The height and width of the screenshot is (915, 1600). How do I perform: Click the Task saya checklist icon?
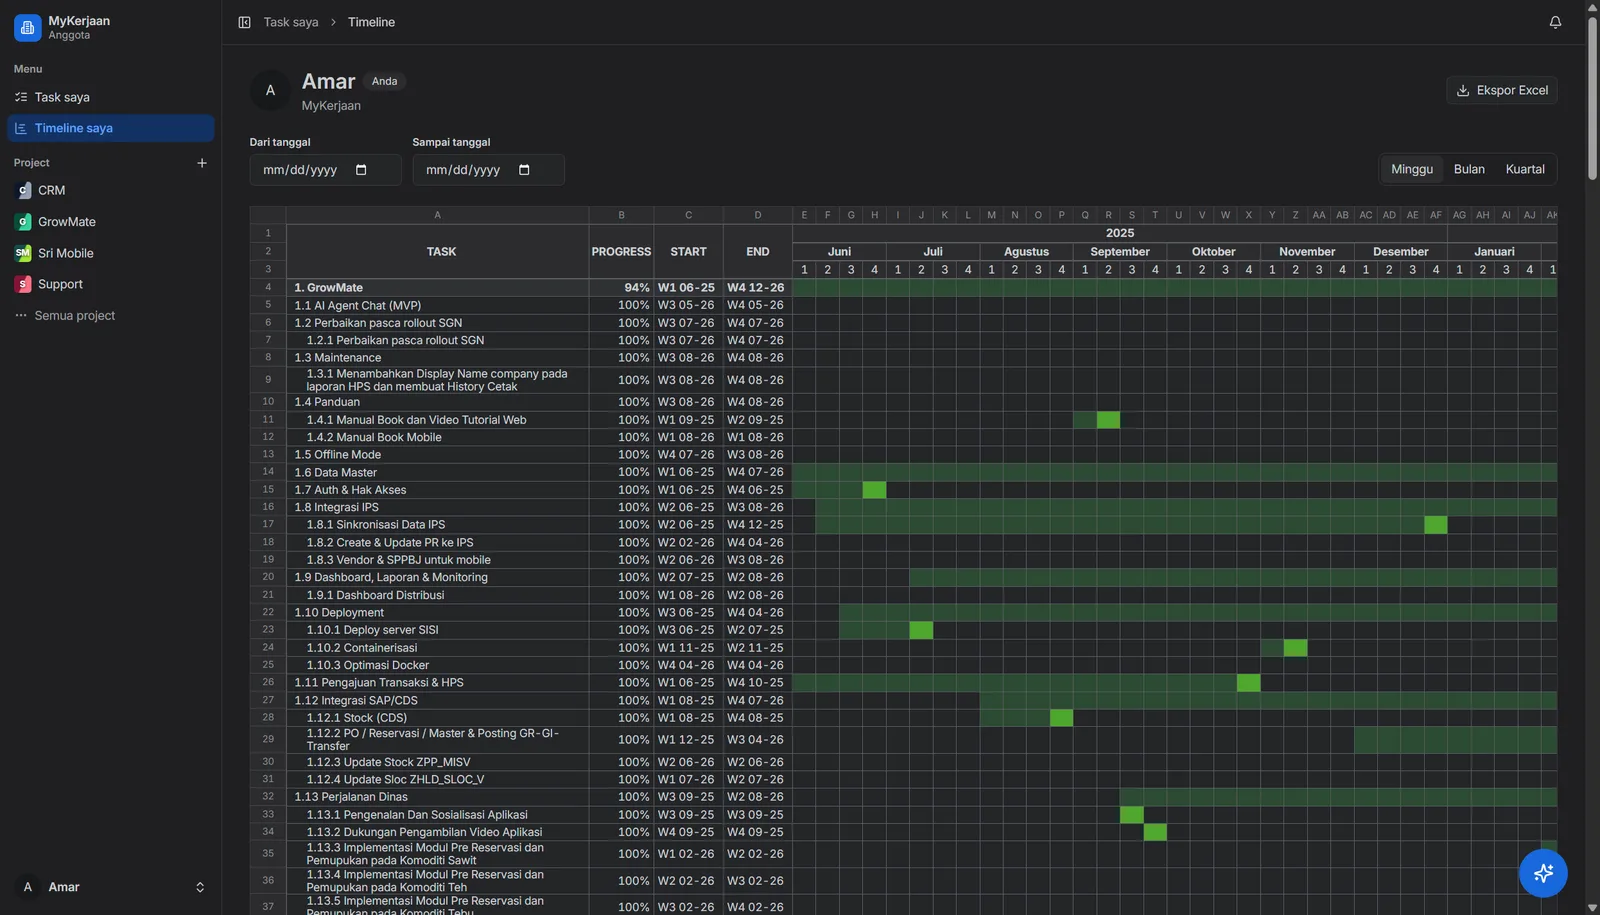tap(21, 97)
